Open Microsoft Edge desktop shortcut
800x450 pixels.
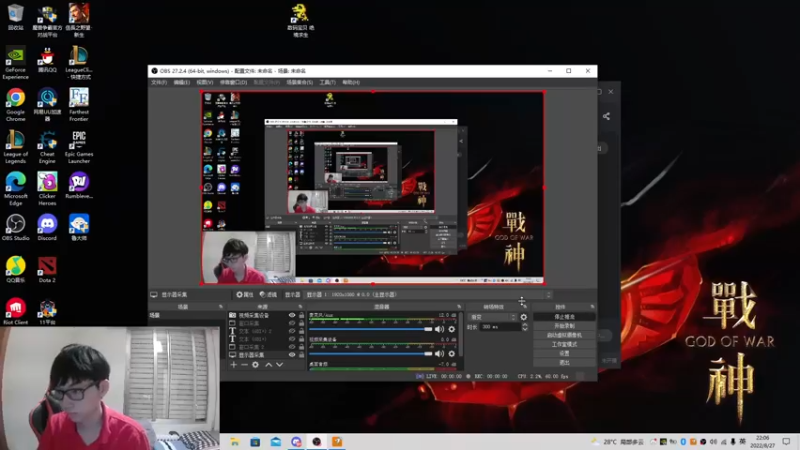15,189
